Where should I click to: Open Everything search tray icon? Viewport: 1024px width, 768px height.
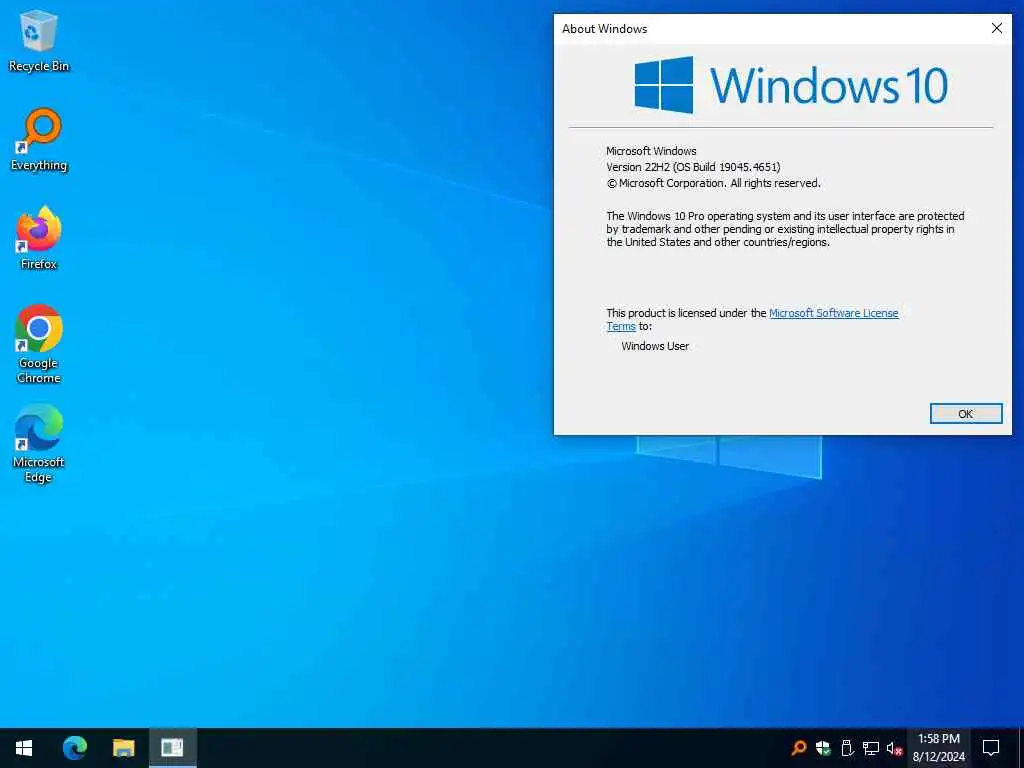798,748
